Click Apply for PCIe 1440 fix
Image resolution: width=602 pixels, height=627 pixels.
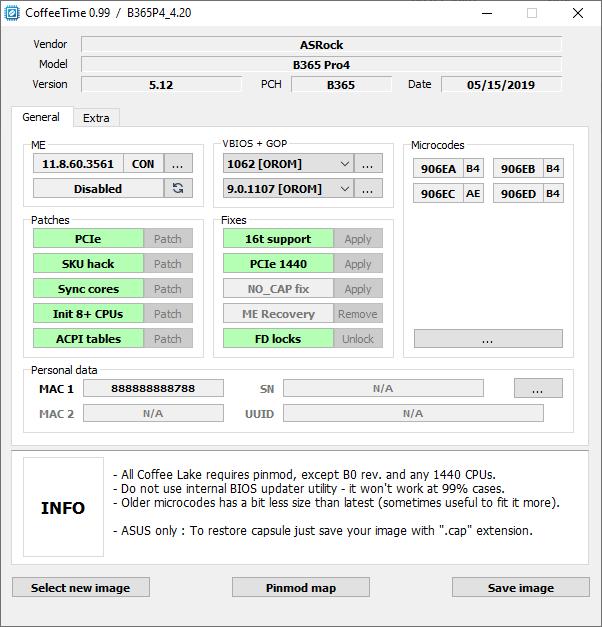[358, 264]
